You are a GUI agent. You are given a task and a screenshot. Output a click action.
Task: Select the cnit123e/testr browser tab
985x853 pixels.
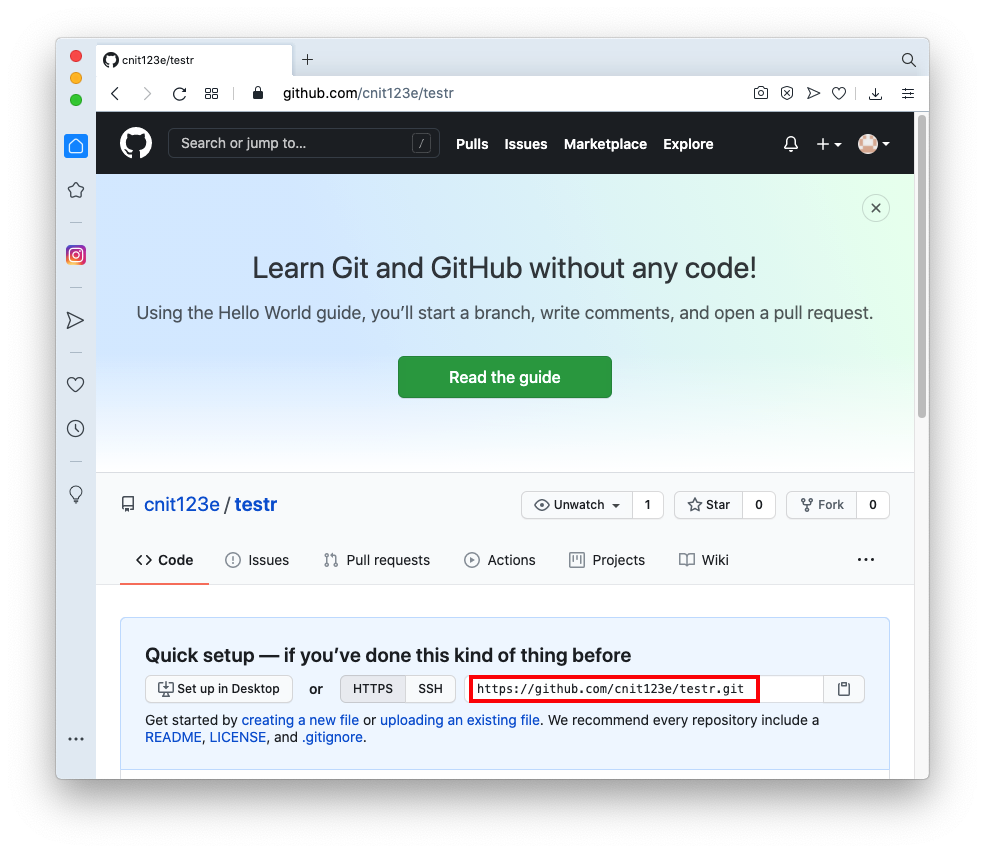(193, 60)
